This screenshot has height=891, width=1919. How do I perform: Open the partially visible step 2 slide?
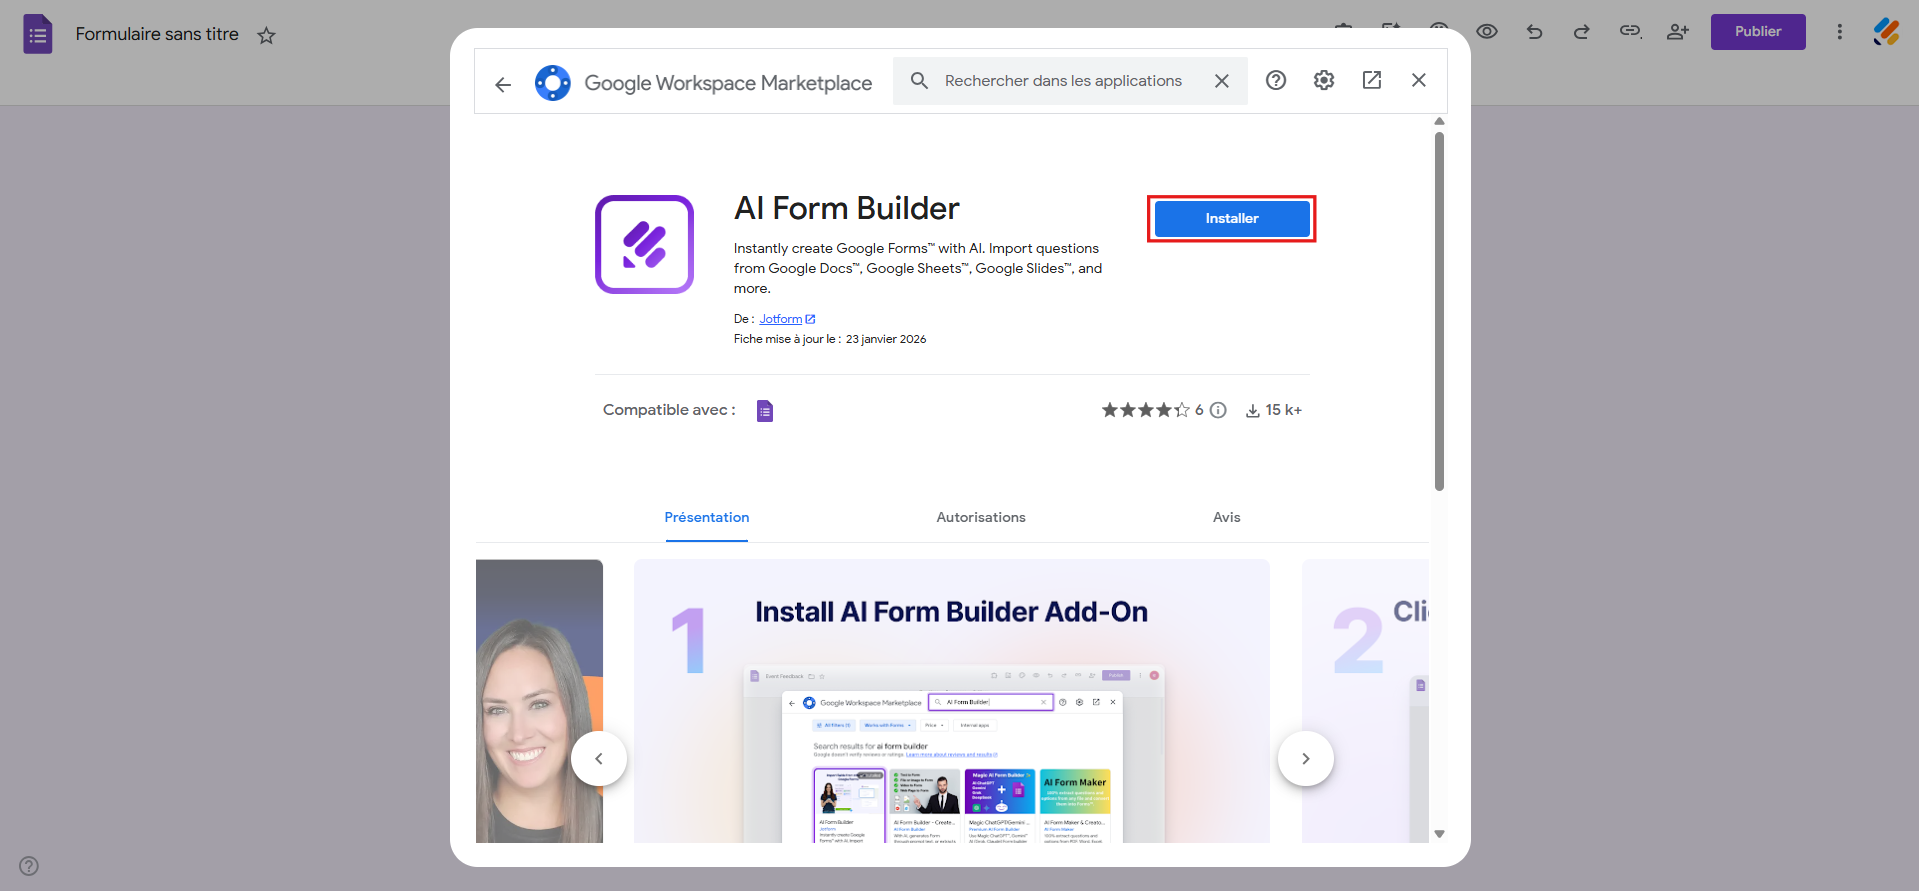1365,701
